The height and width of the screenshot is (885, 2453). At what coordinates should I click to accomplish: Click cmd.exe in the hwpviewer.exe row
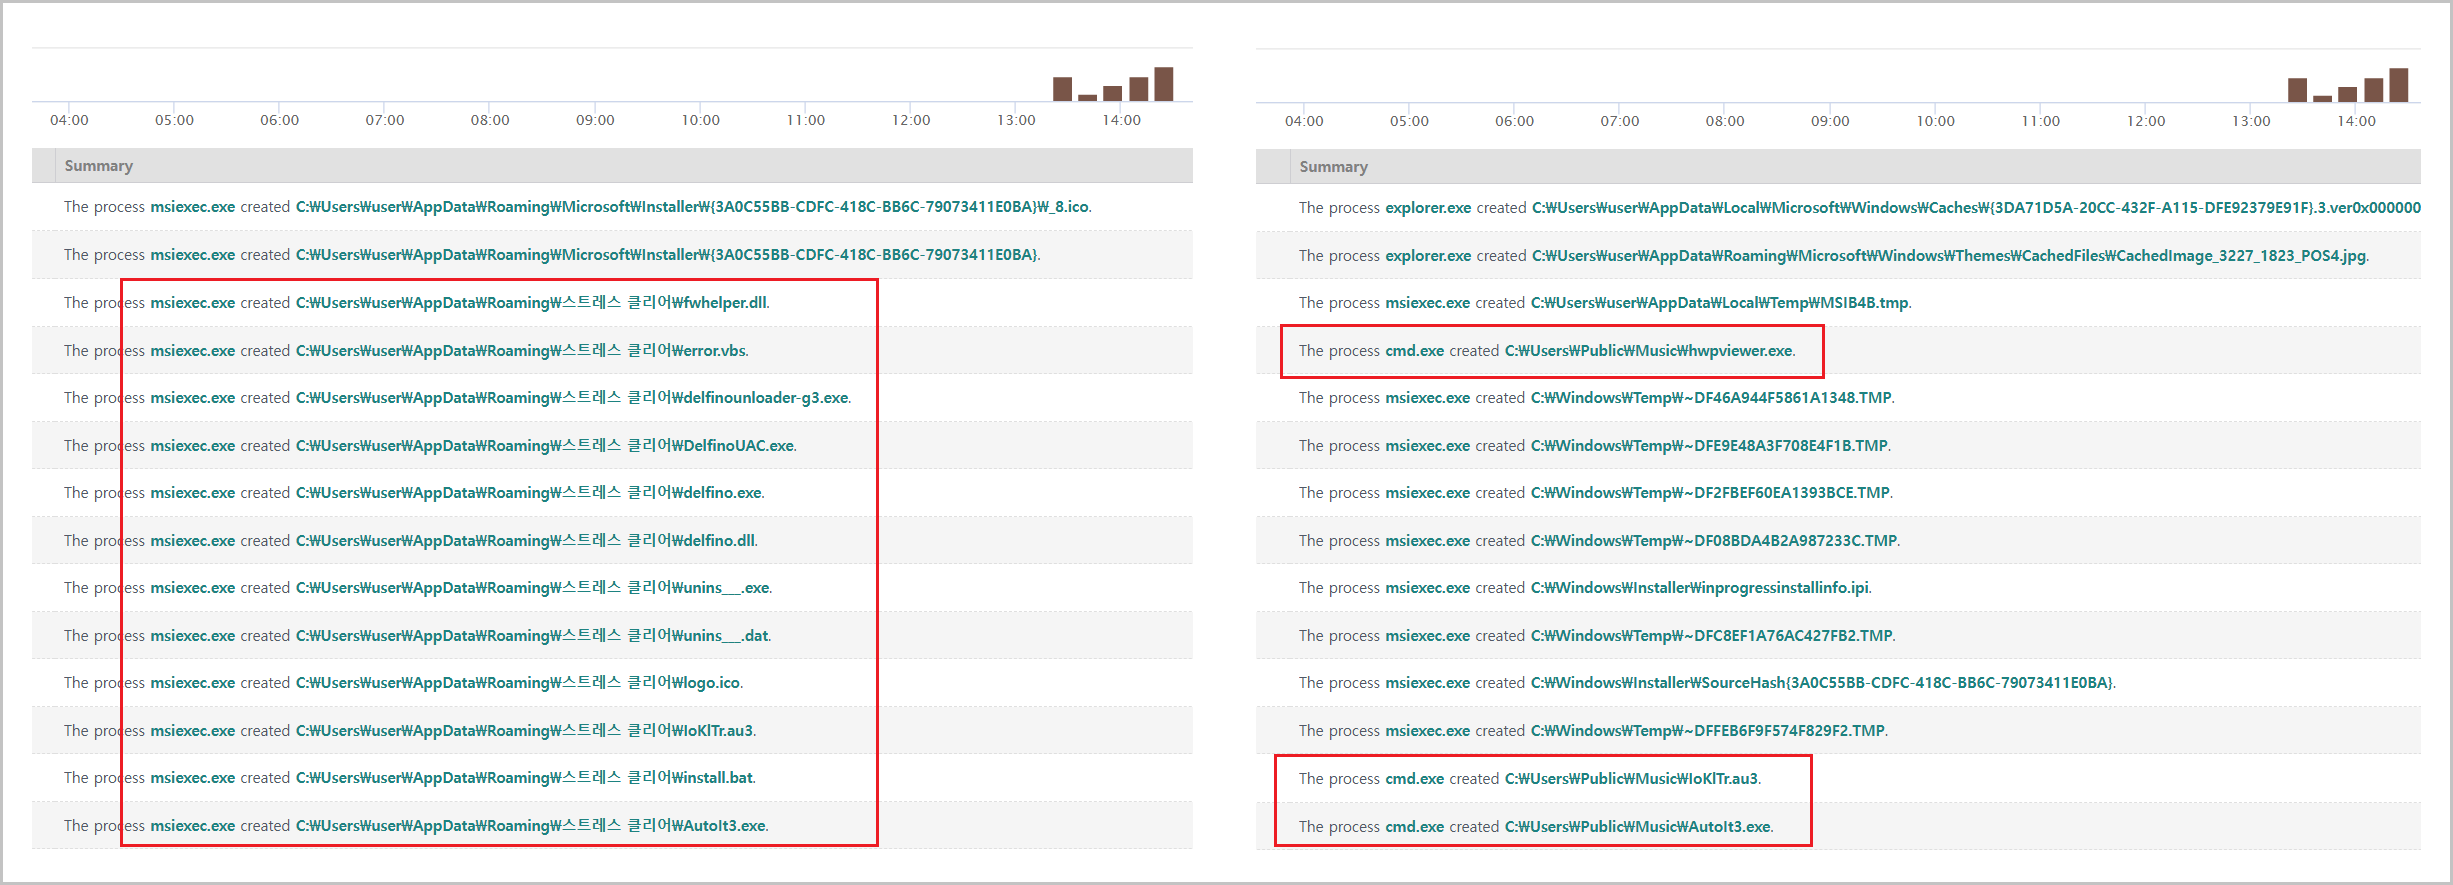(1414, 351)
